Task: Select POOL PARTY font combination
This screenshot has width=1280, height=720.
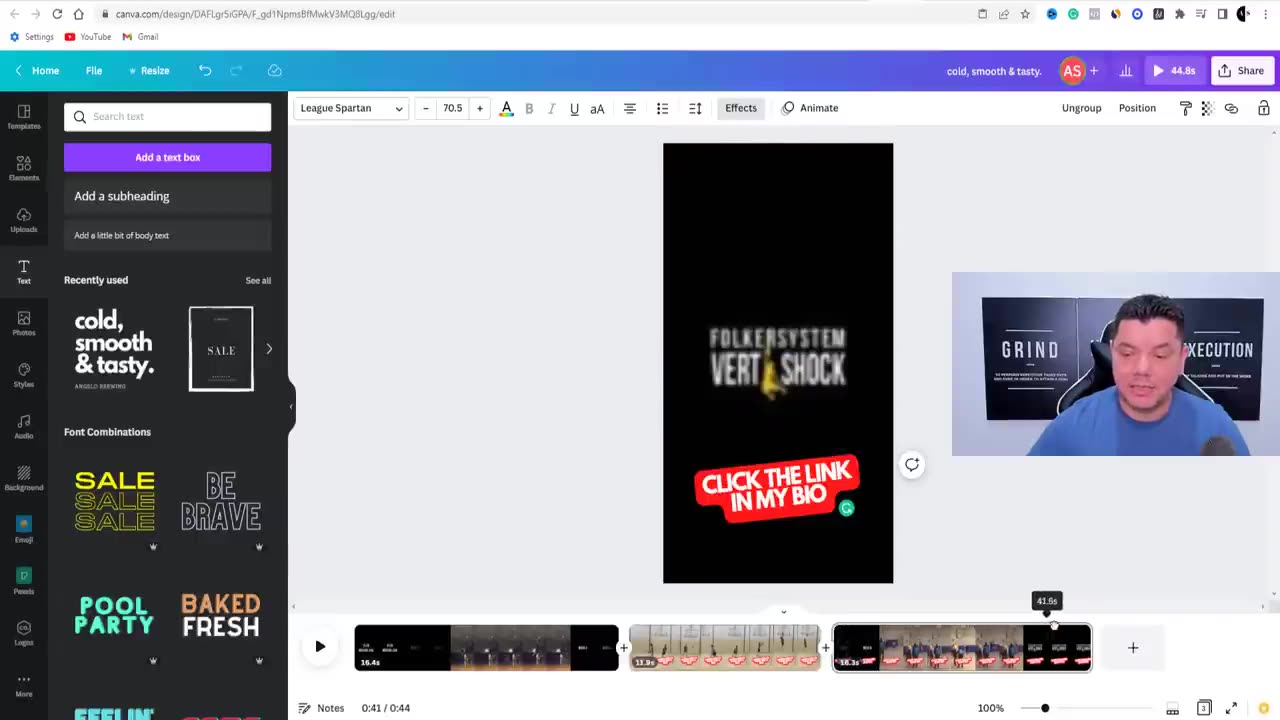Action: point(115,615)
